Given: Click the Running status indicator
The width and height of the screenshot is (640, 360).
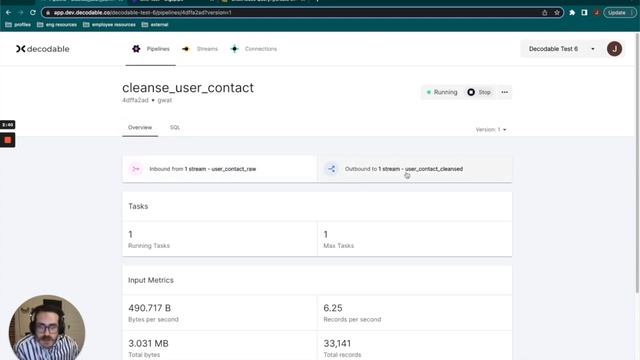Looking at the screenshot, I should (442, 92).
